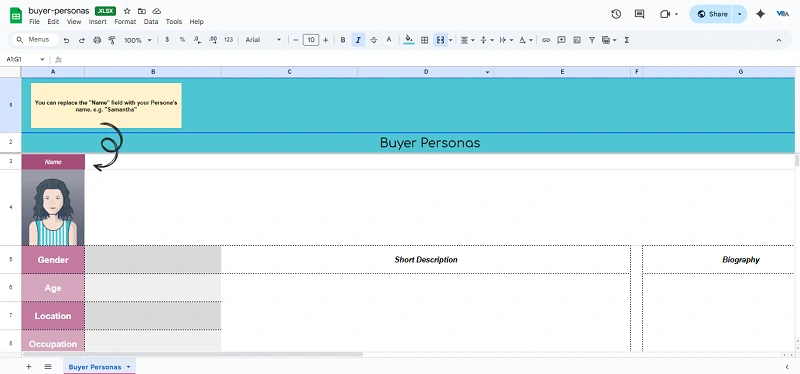This screenshot has height=374, width=800.
Task: Open text wrapping dropdown
Action: pyautogui.click(x=506, y=40)
